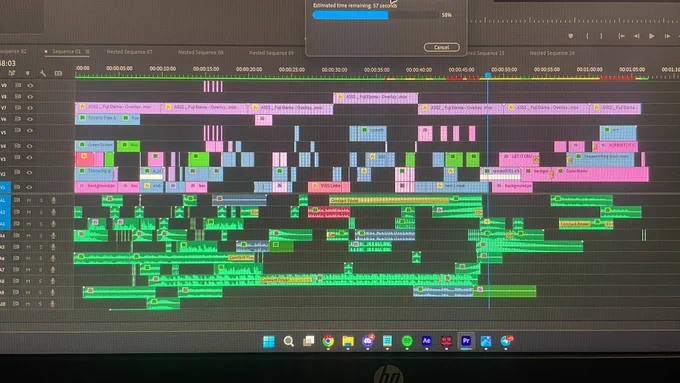Toggle track V6 output eye
The height and width of the screenshot is (383, 680).
pos(30,119)
